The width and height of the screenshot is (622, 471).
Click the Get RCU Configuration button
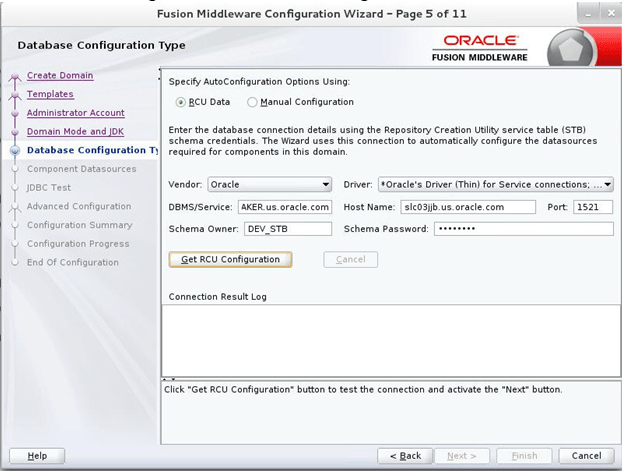tap(230, 260)
